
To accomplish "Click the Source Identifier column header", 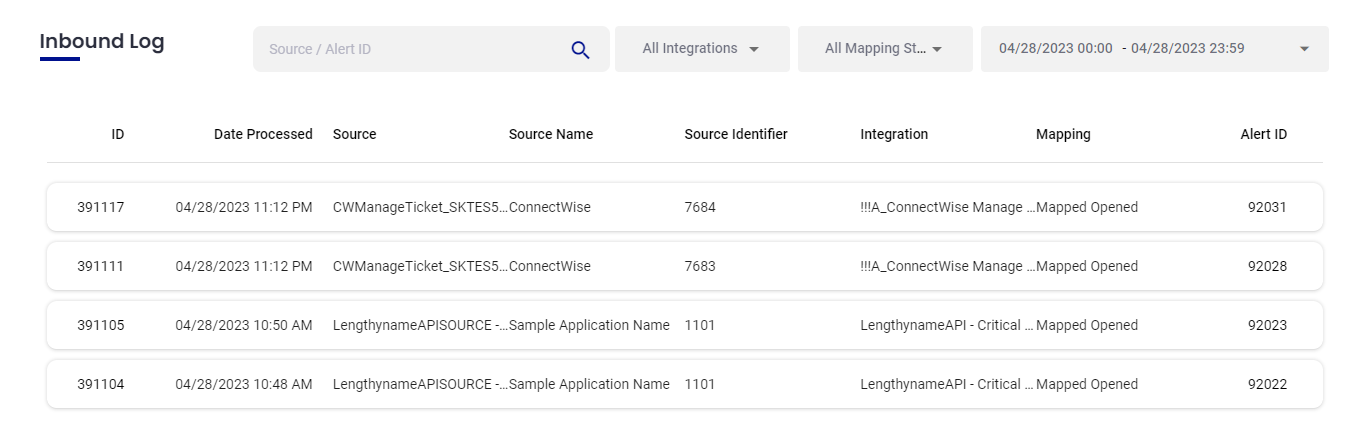I will pos(736,134).
